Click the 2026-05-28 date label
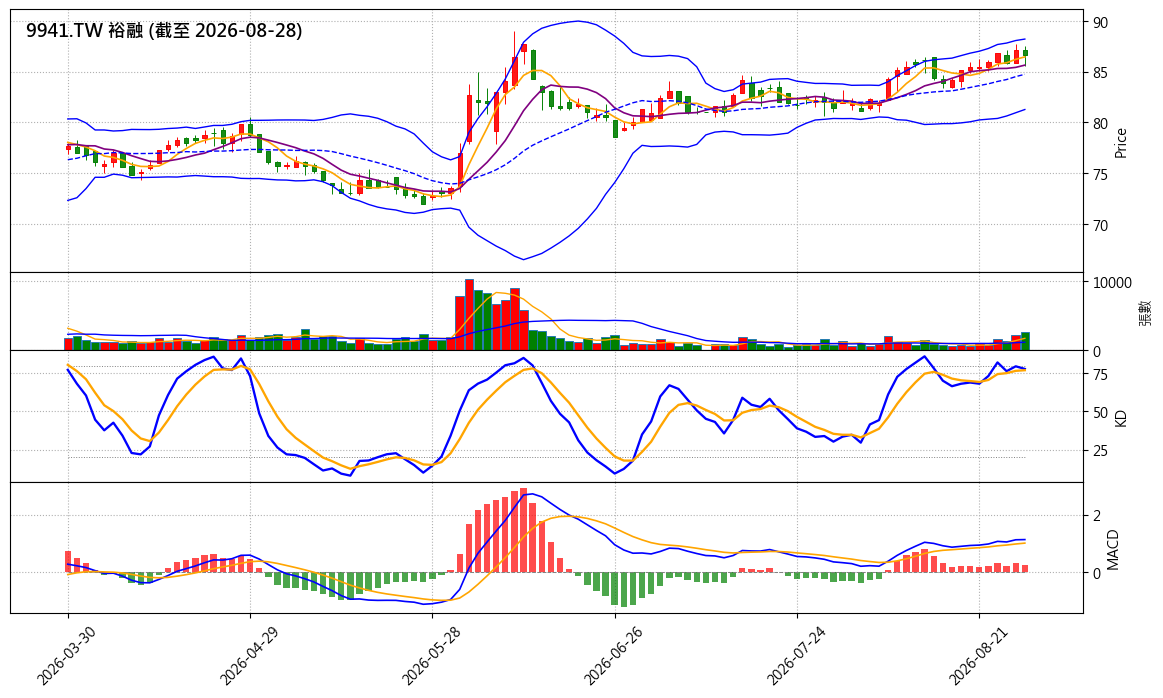Screen dimensions: 1163x698 pyautogui.click(x=430, y=655)
